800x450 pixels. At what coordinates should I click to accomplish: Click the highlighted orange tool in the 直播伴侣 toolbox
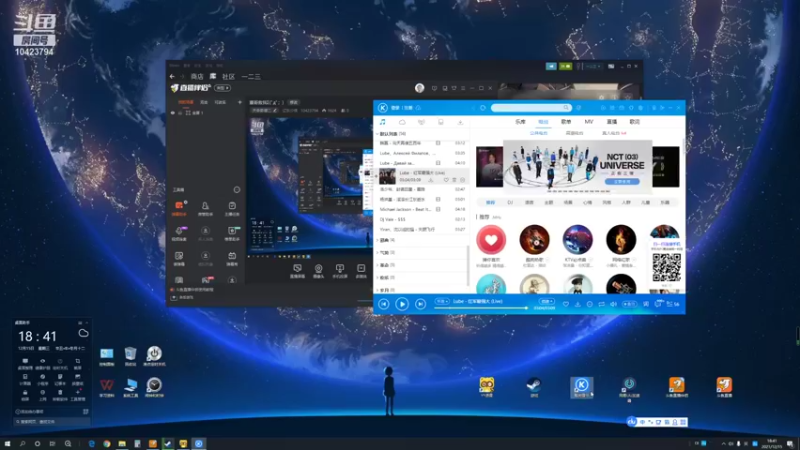[179, 206]
